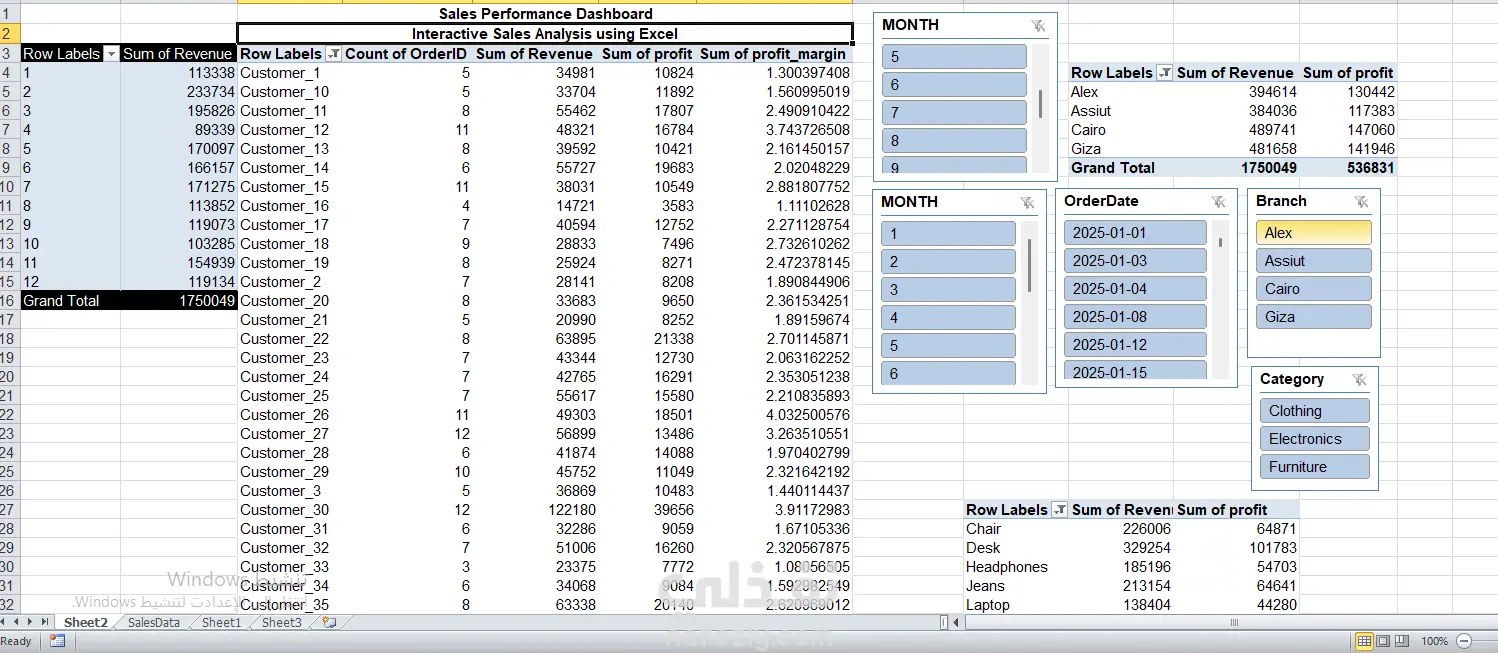Image resolution: width=1498 pixels, height=653 pixels.
Task: Switch to Normal view in status bar
Action: coord(1364,641)
